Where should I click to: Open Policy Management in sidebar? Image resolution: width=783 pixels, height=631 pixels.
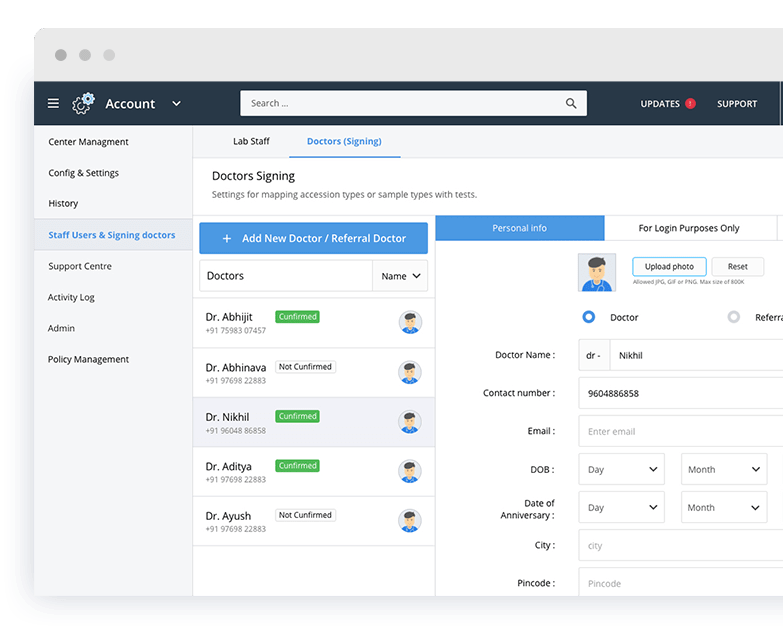tap(88, 359)
